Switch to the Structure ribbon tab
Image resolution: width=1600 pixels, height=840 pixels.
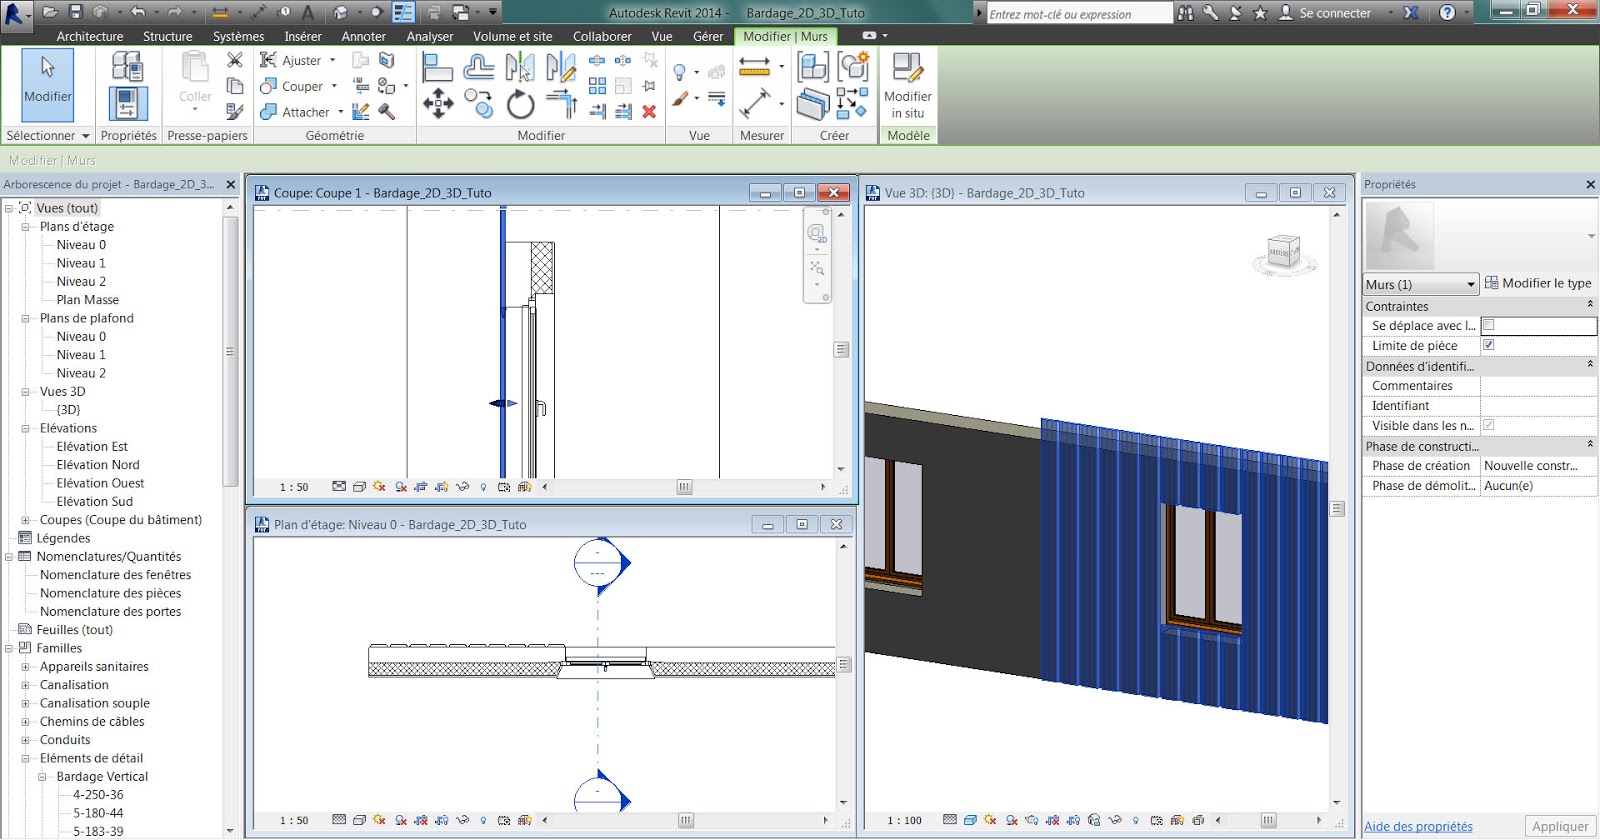coord(168,36)
